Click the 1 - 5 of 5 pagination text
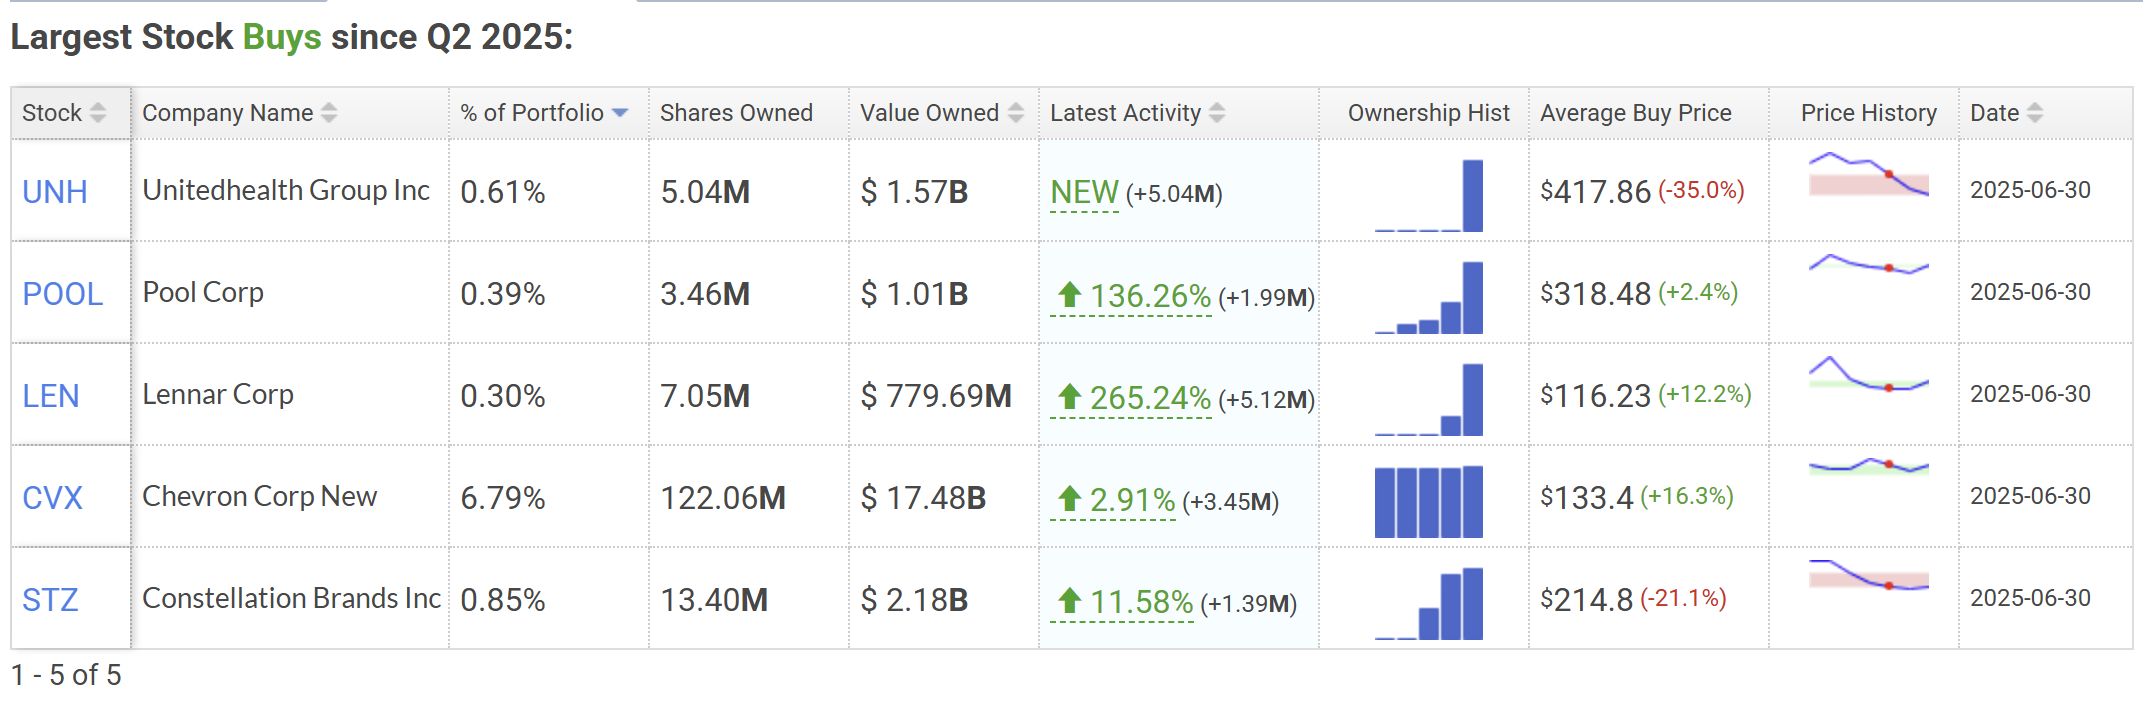2143x724 pixels. point(66,675)
